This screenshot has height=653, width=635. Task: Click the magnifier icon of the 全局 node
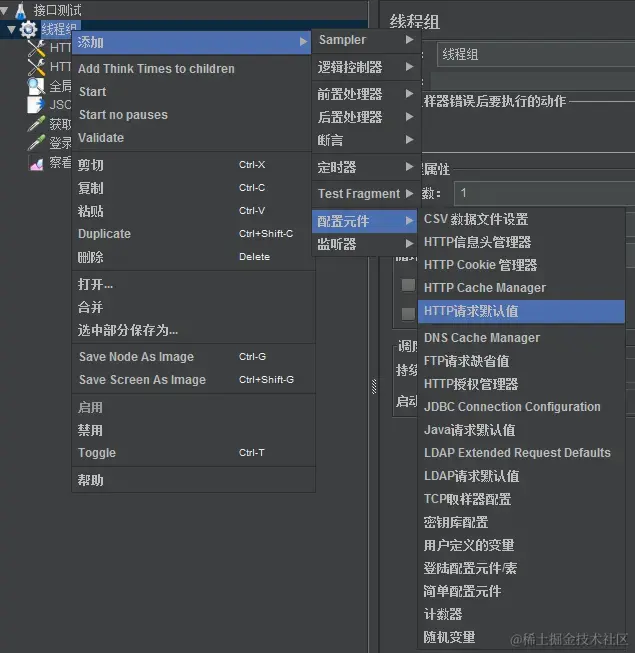click(x=36, y=86)
